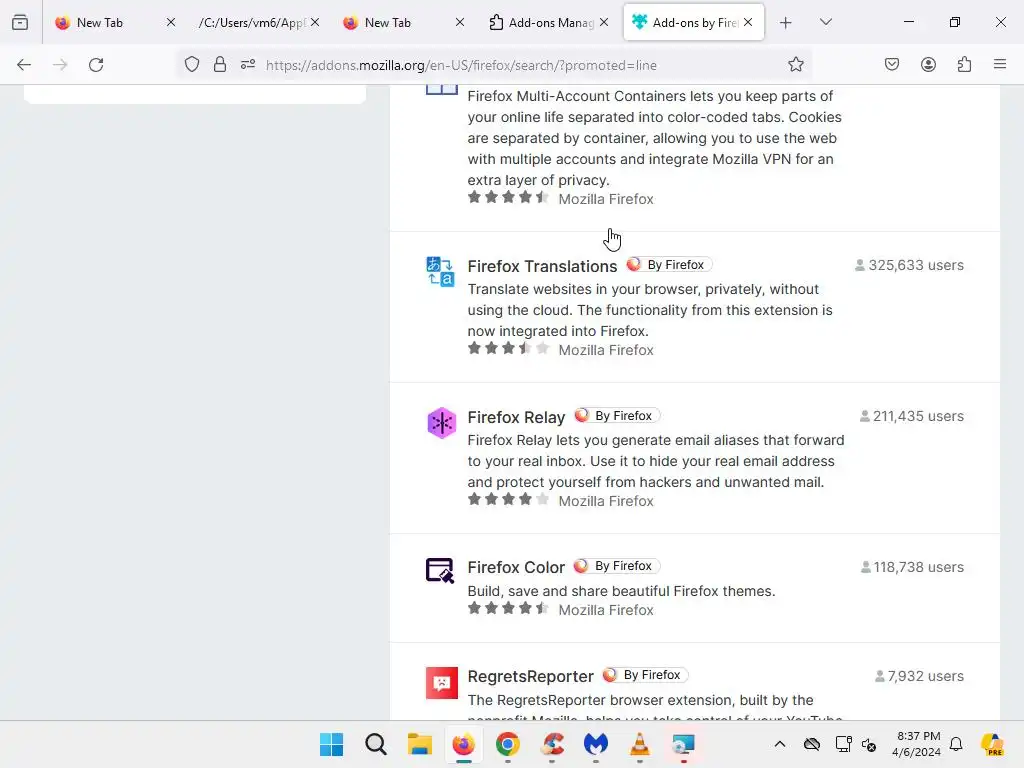
Task: Open Firefox Color extension title
Action: pos(516,568)
